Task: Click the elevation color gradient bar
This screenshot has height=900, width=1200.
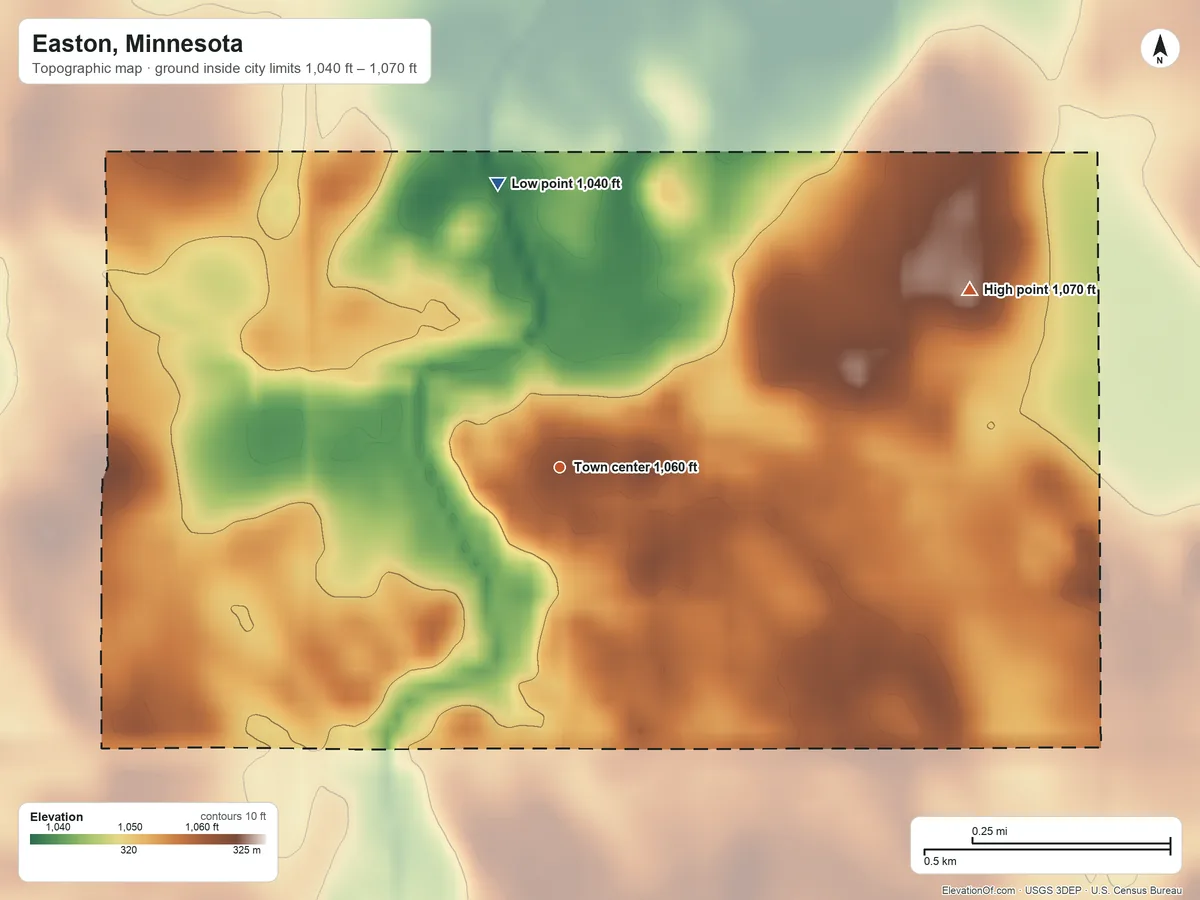Action: click(x=148, y=839)
